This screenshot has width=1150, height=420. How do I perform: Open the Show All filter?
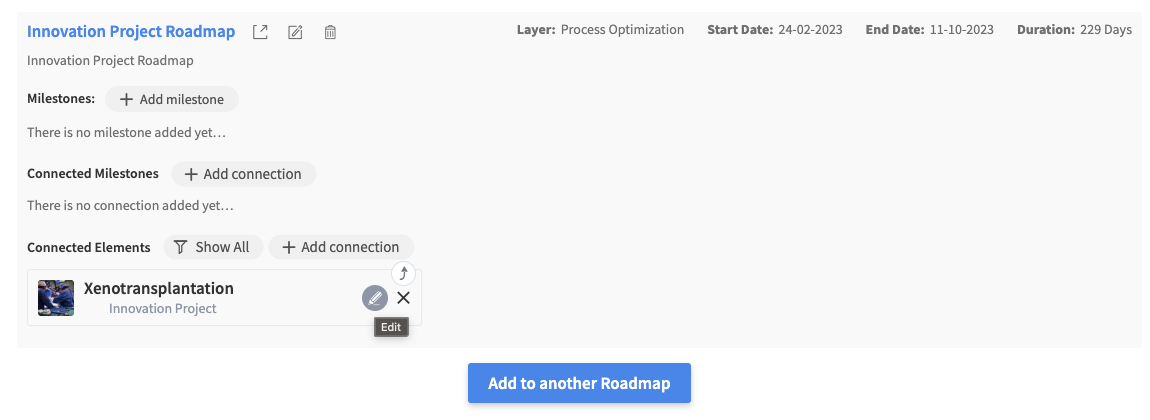coord(211,247)
